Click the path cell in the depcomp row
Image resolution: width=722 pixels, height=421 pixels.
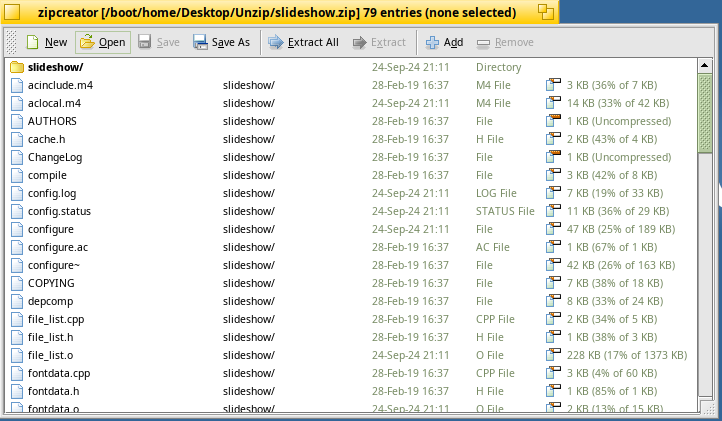pyautogui.click(x=249, y=301)
